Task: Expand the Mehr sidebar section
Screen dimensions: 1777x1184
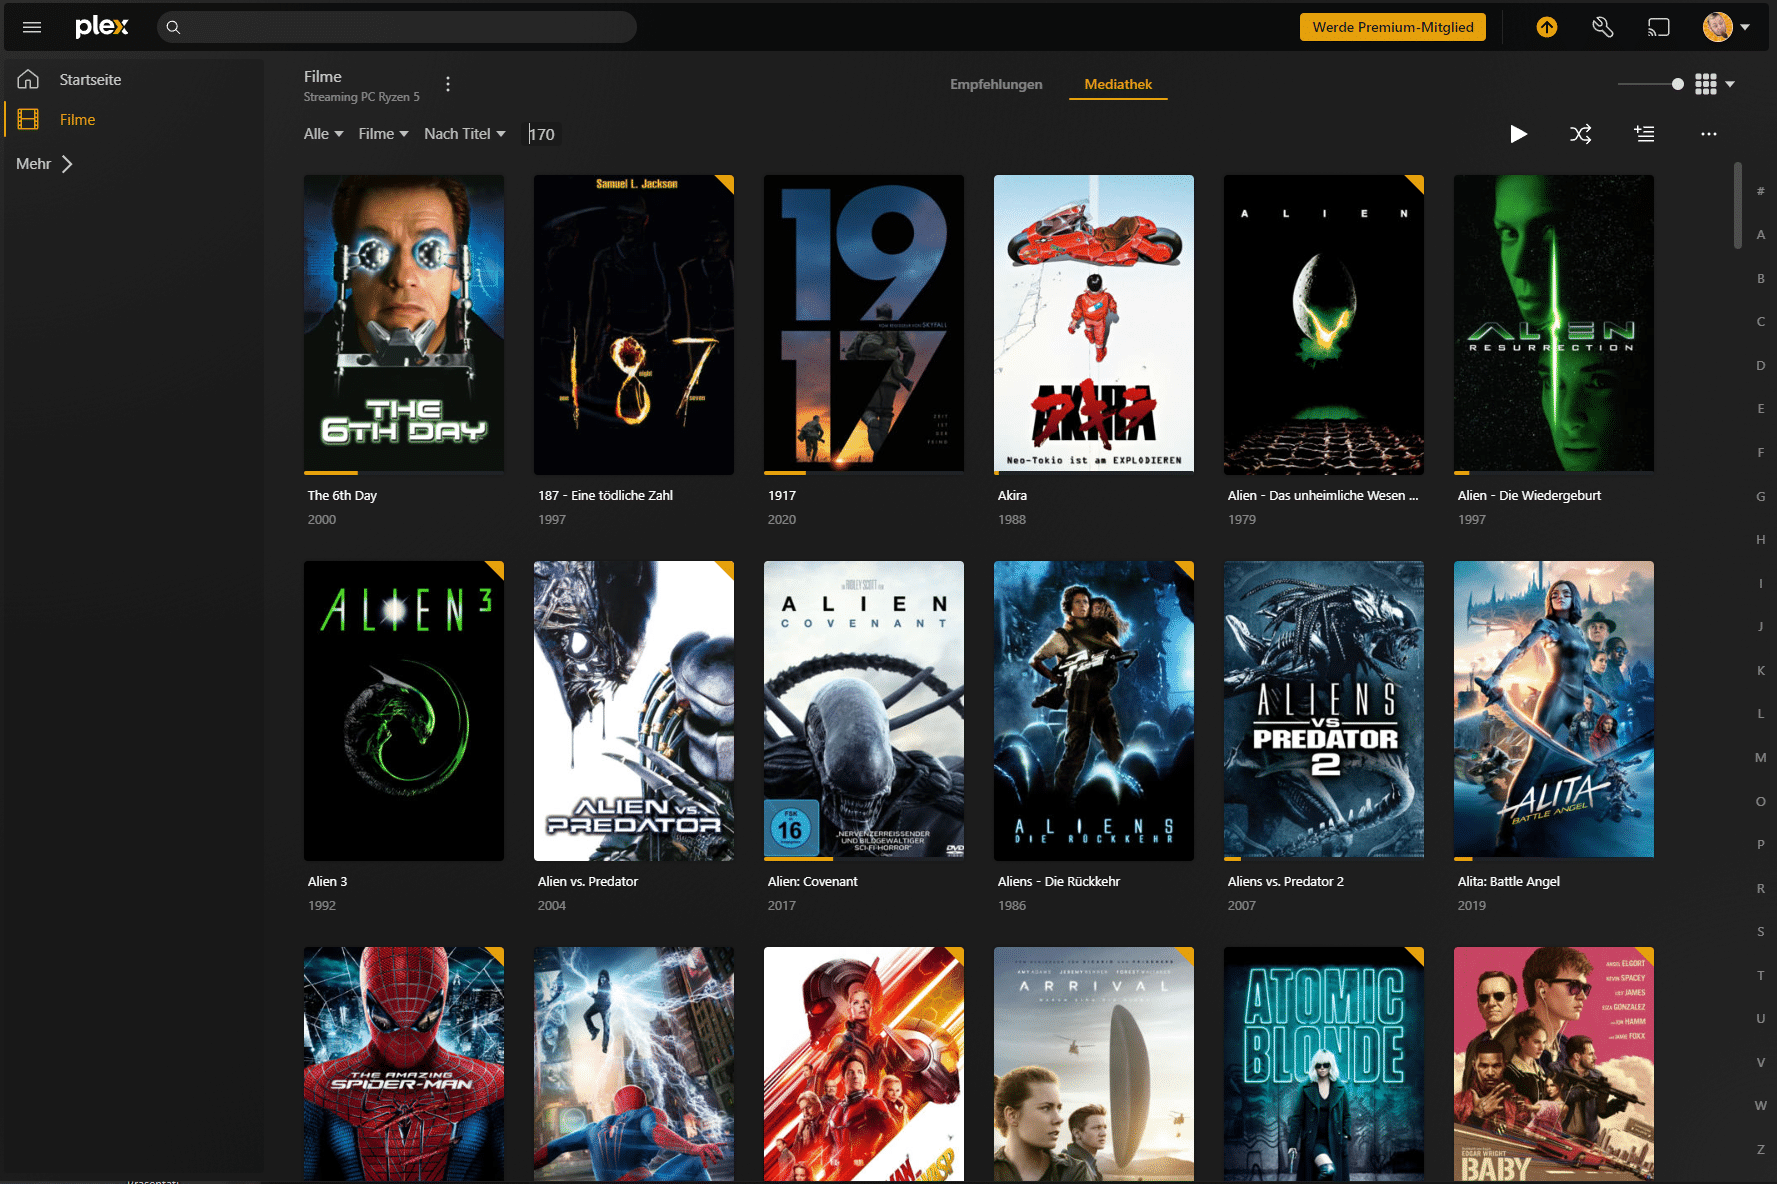Action: (x=45, y=163)
